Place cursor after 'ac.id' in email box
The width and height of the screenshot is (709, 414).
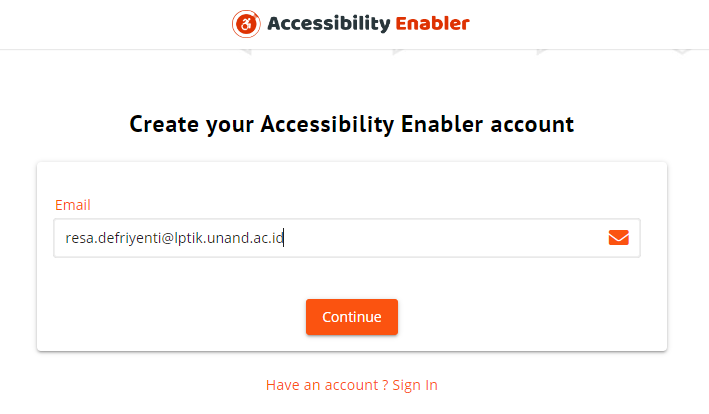pos(284,238)
